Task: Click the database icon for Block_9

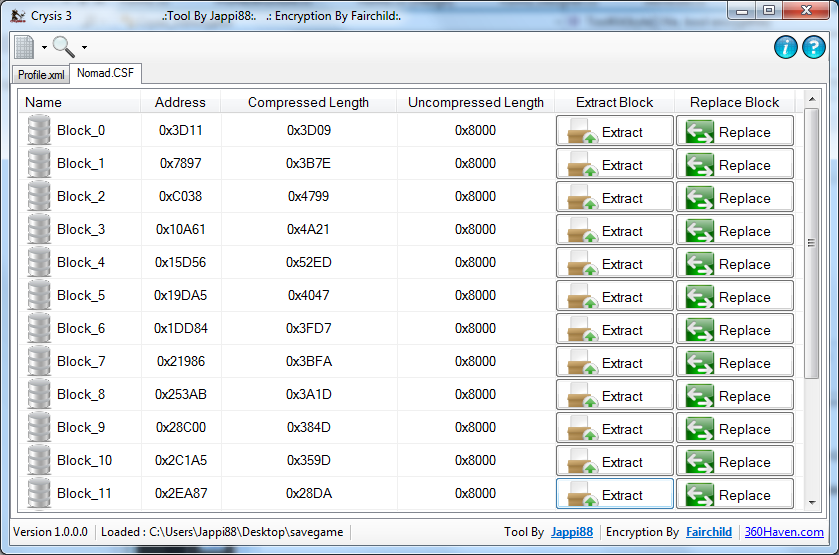Action: pos(39,428)
